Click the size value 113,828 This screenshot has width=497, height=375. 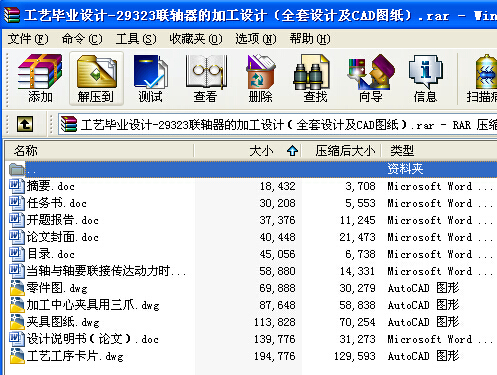275,322
